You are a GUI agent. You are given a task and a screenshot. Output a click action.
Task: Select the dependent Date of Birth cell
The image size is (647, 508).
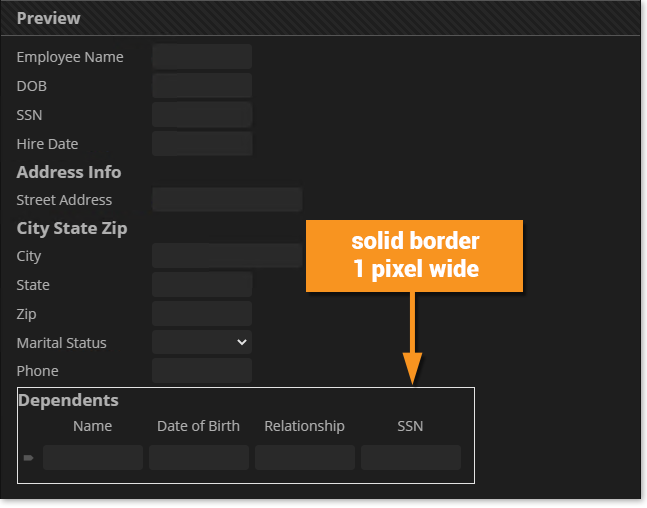(199, 458)
